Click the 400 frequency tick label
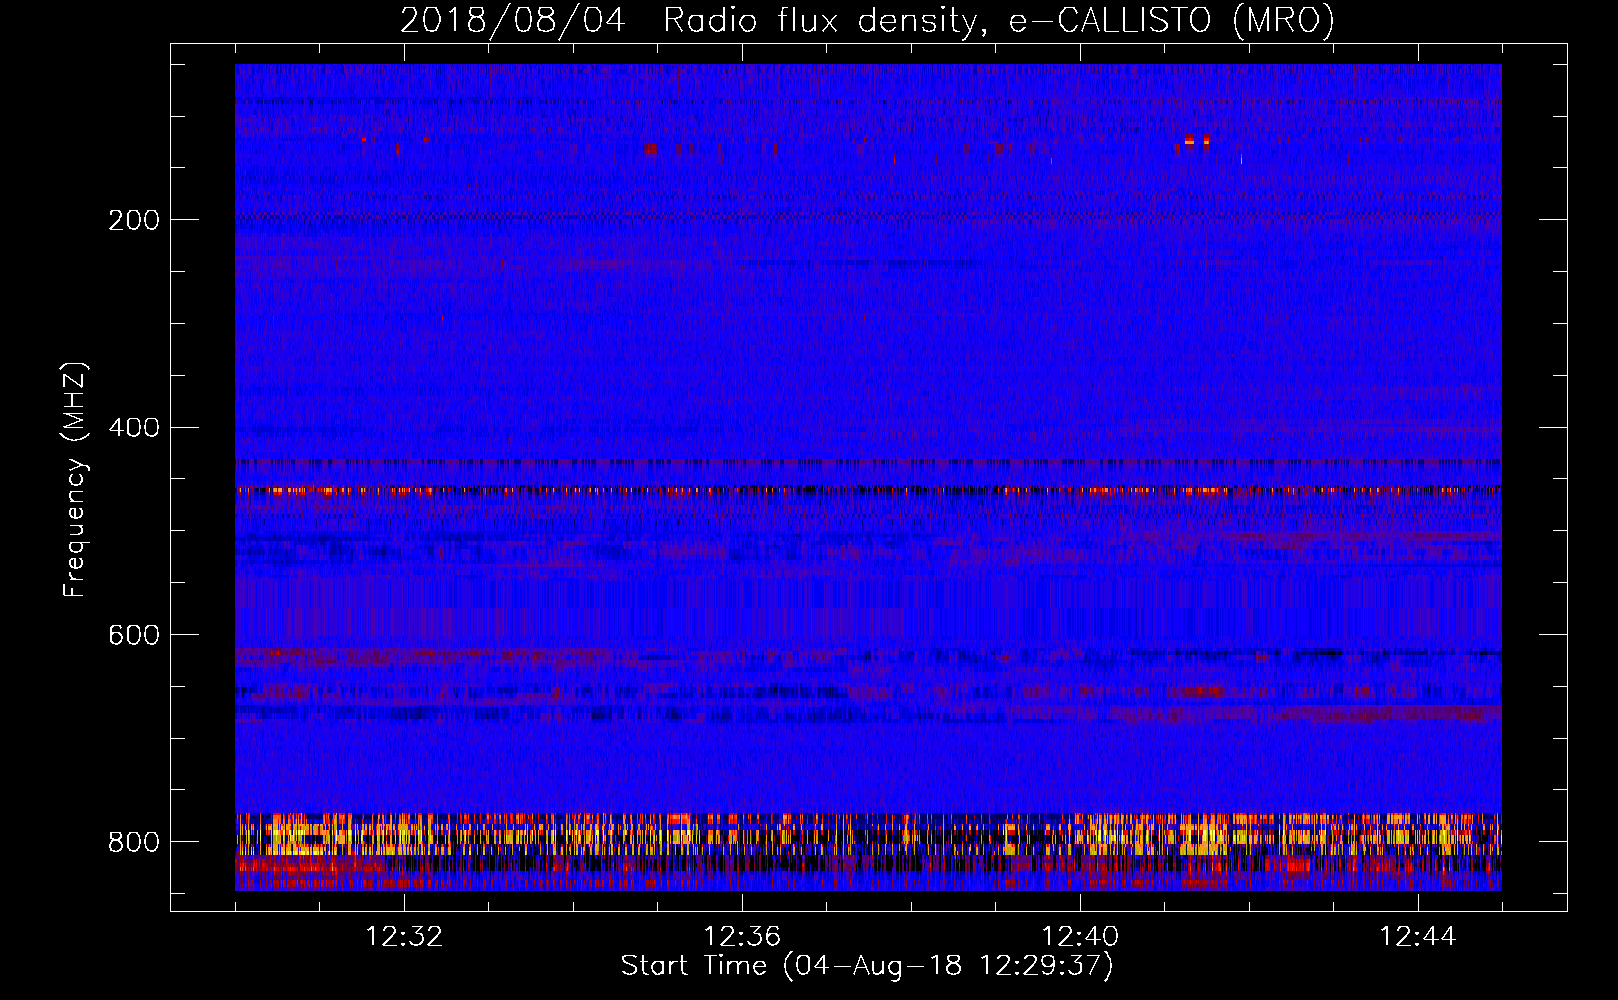1618x1000 pixels. (134, 428)
